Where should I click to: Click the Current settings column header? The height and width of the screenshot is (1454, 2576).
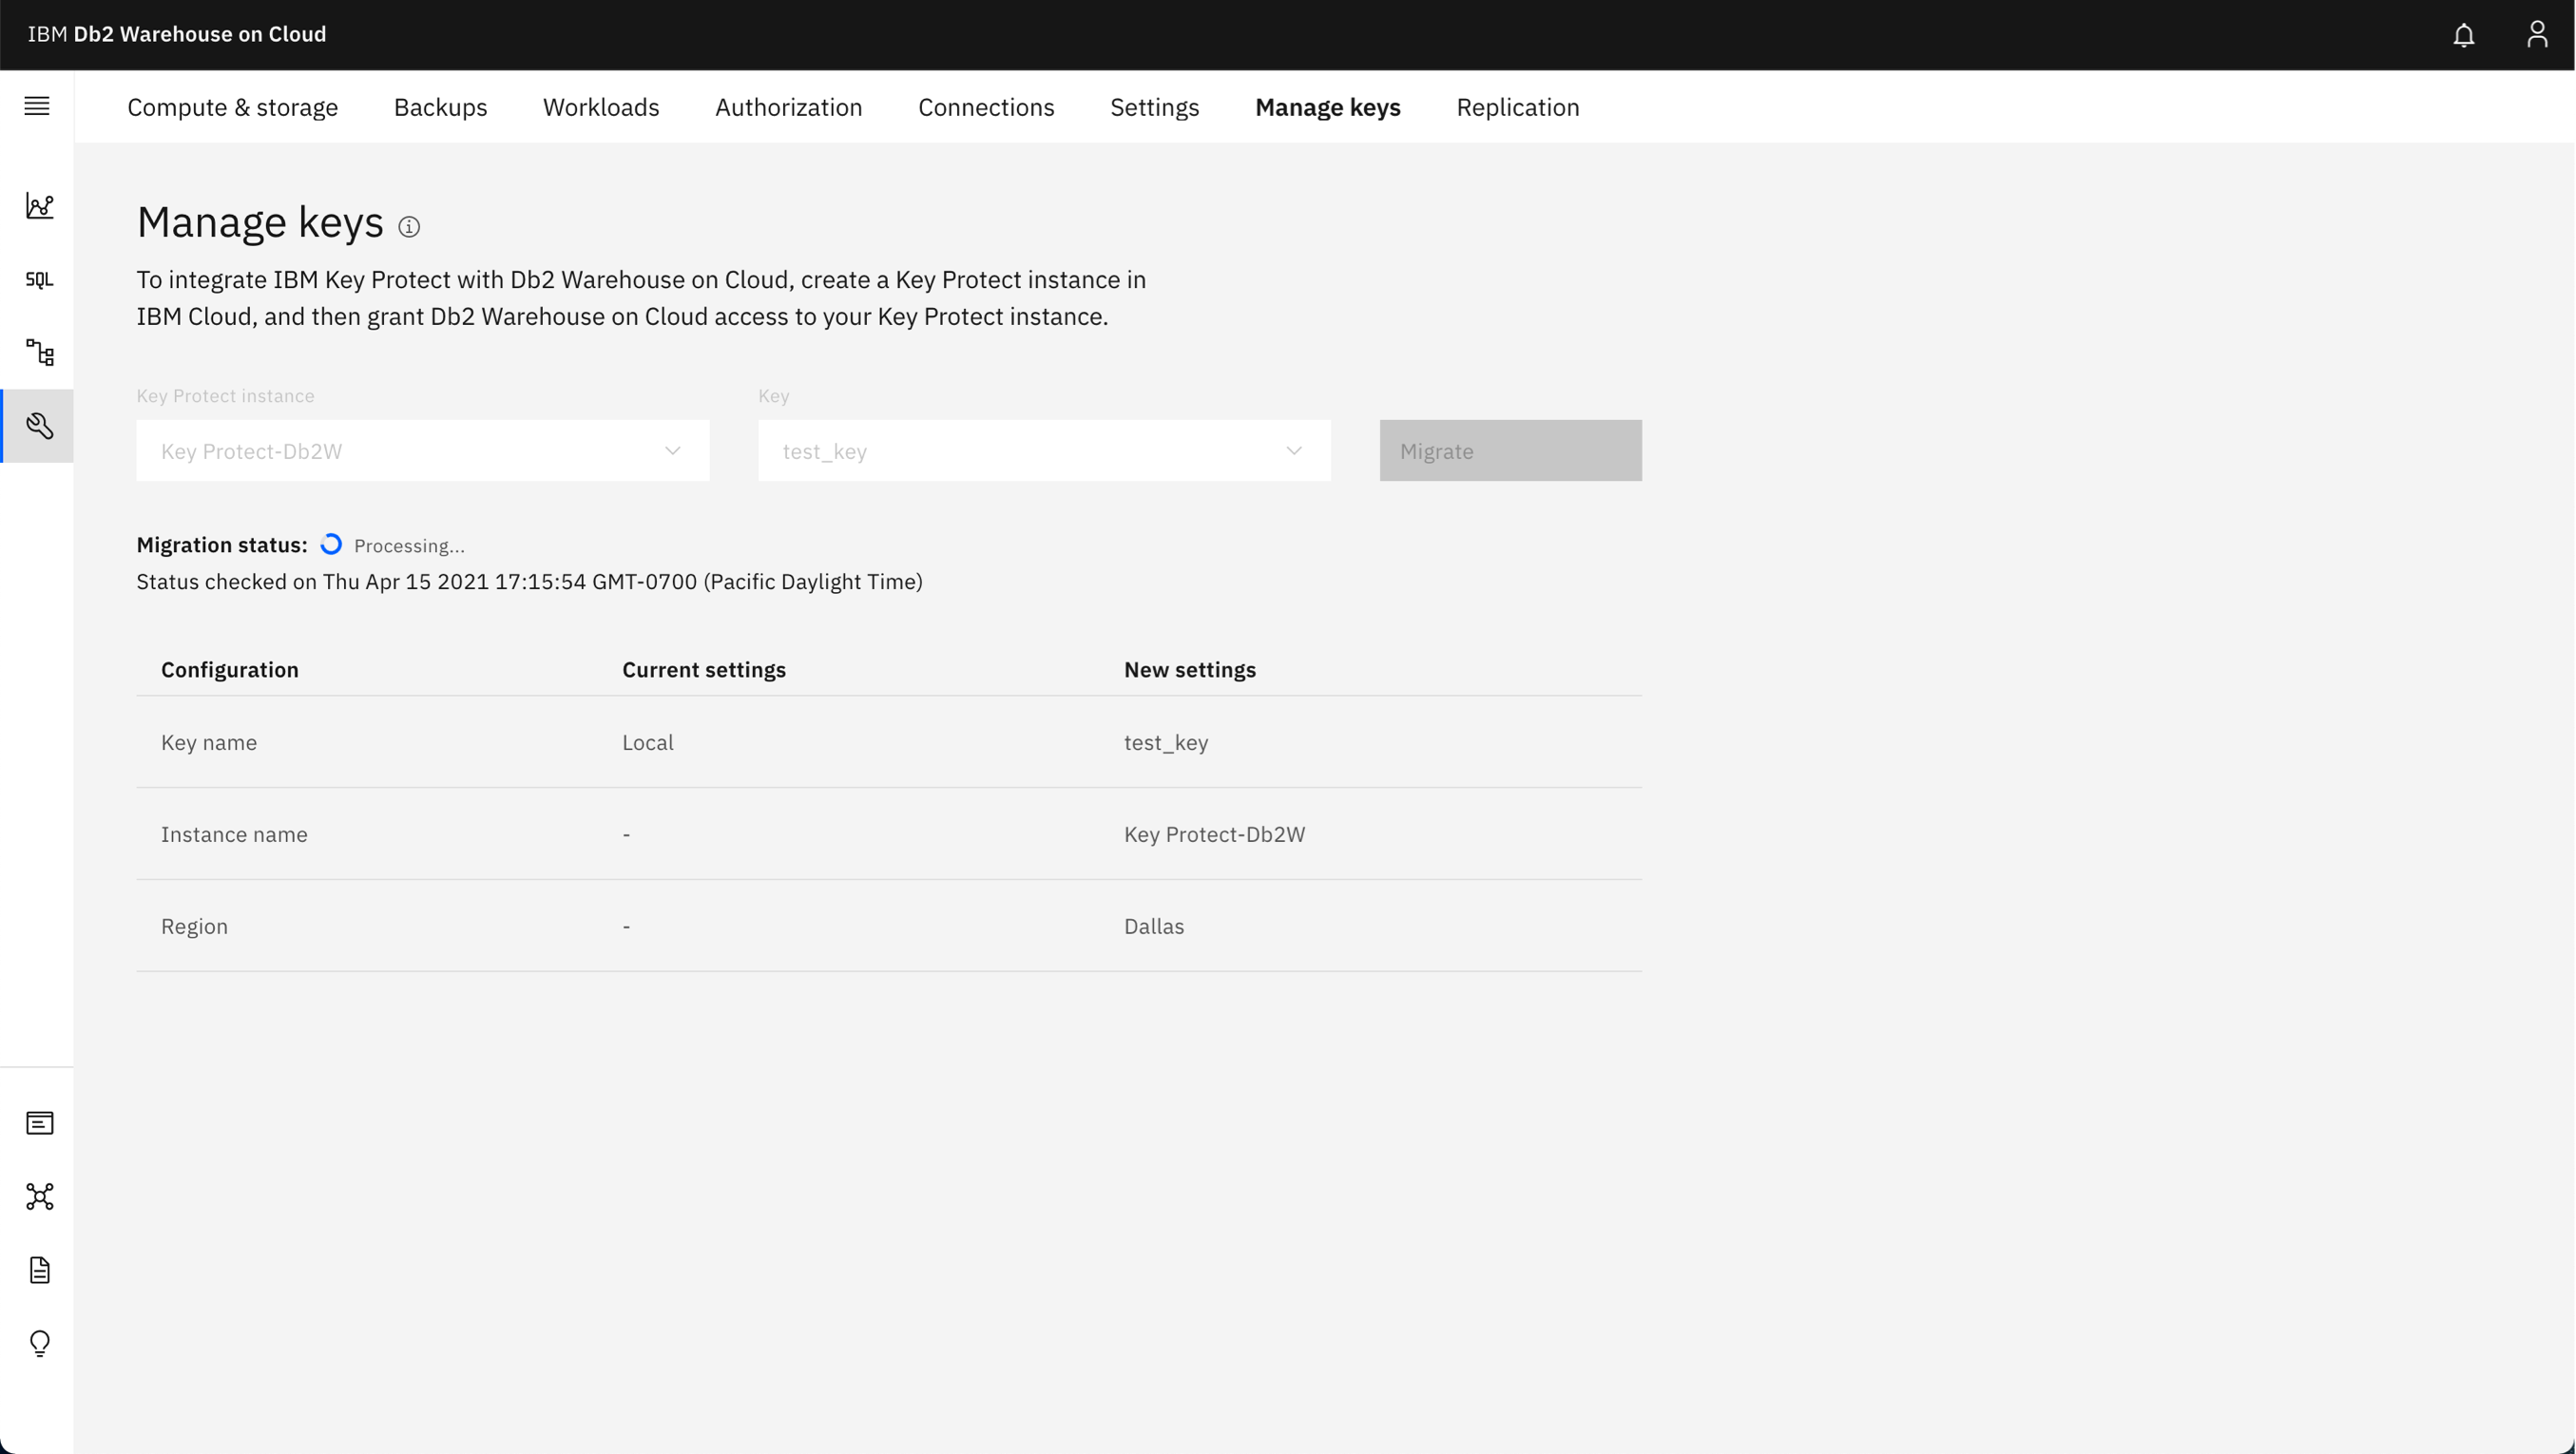[704, 670]
